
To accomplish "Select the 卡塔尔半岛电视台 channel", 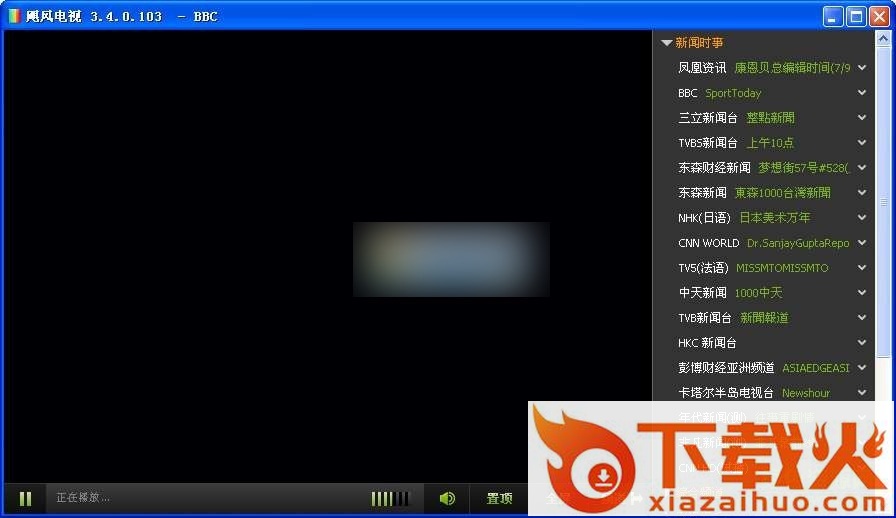I will coord(726,393).
